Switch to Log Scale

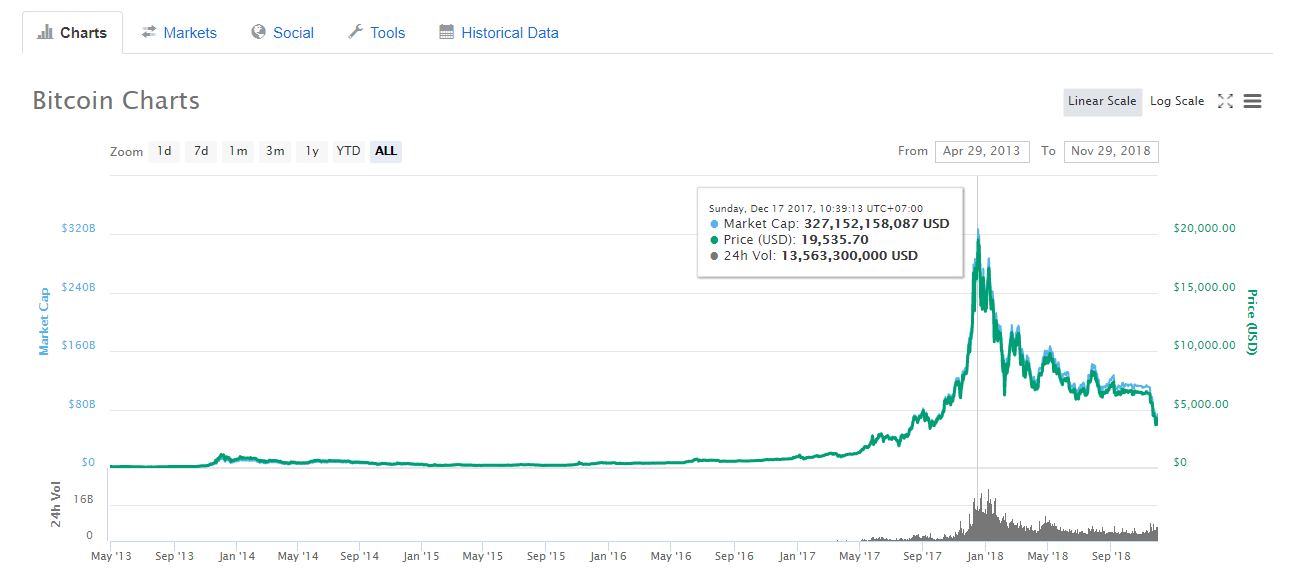1177,101
